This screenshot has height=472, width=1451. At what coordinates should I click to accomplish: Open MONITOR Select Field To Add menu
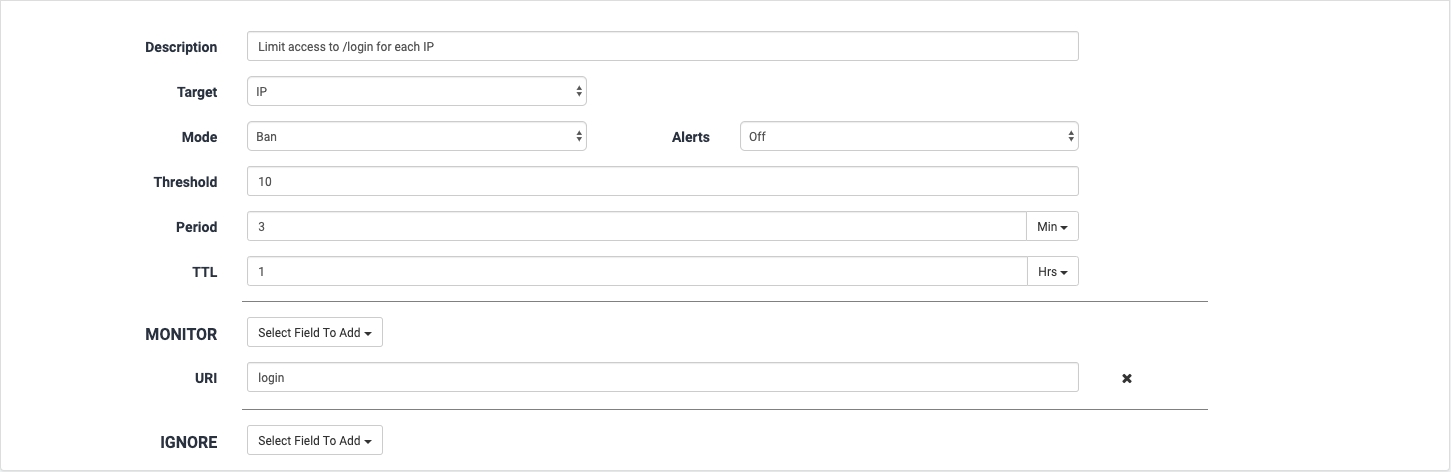pyautogui.click(x=314, y=333)
